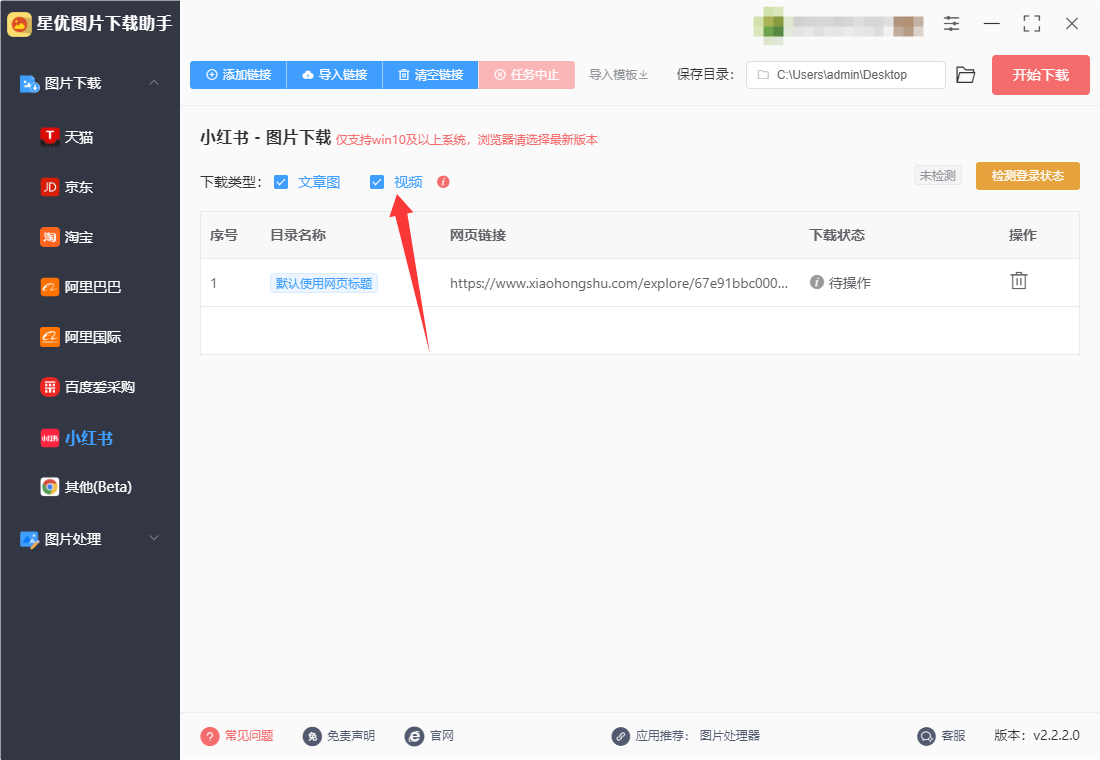Viewport: 1100px width, 760px height.
Task: Click the 阿里巴巴 logo icon
Action: click(49, 287)
